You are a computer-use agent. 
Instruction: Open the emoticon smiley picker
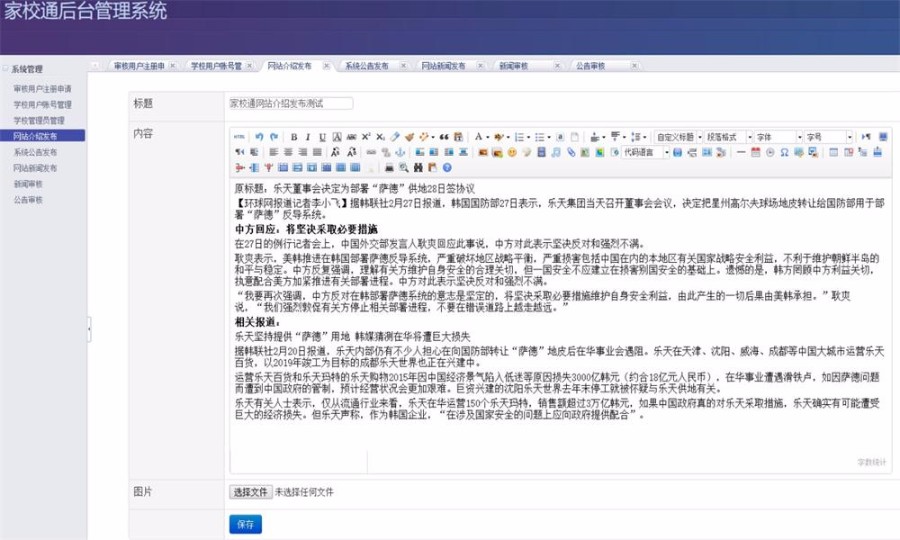[x=511, y=152]
